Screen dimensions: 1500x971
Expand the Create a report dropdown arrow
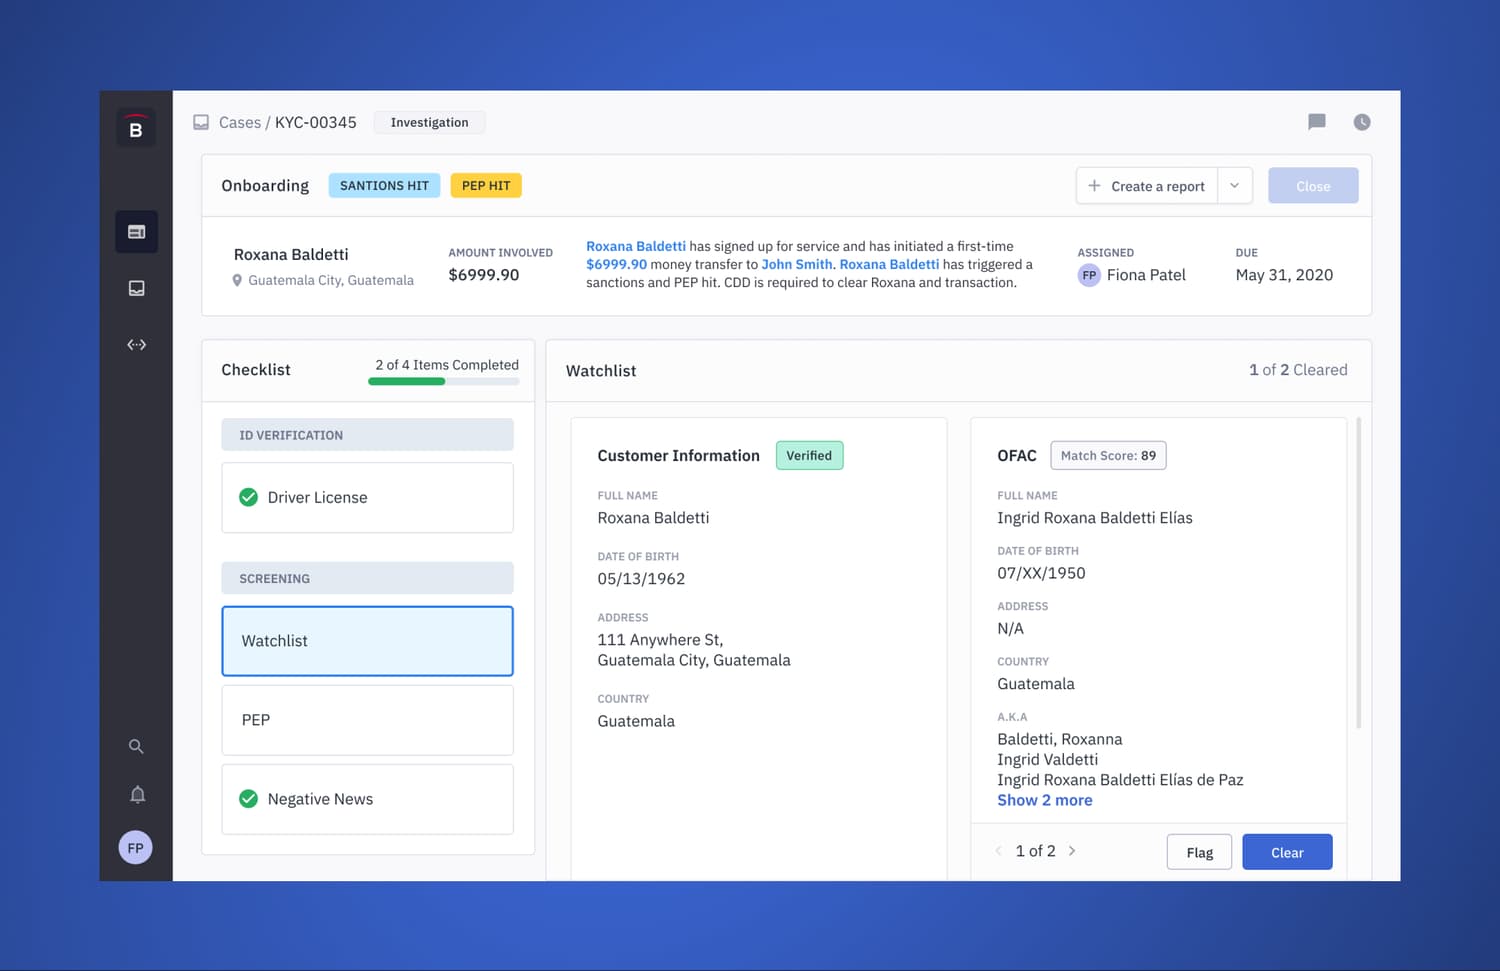click(x=1235, y=186)
